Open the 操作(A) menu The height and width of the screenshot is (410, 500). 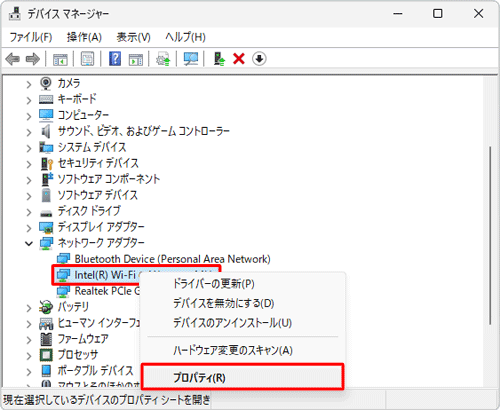(84, 37)
